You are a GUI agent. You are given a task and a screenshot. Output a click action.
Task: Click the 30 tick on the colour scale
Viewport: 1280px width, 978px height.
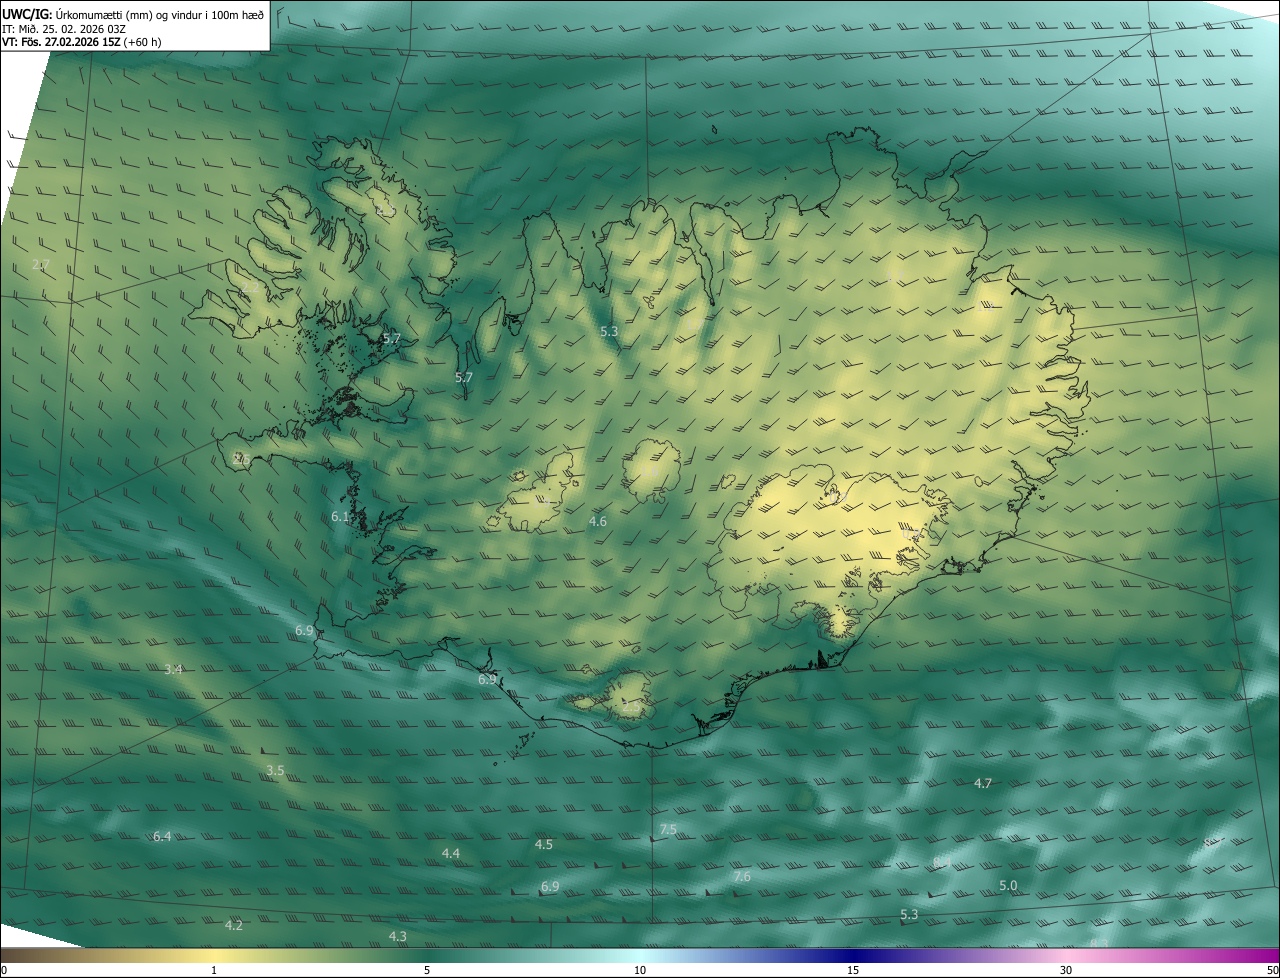click(1066, 970)
